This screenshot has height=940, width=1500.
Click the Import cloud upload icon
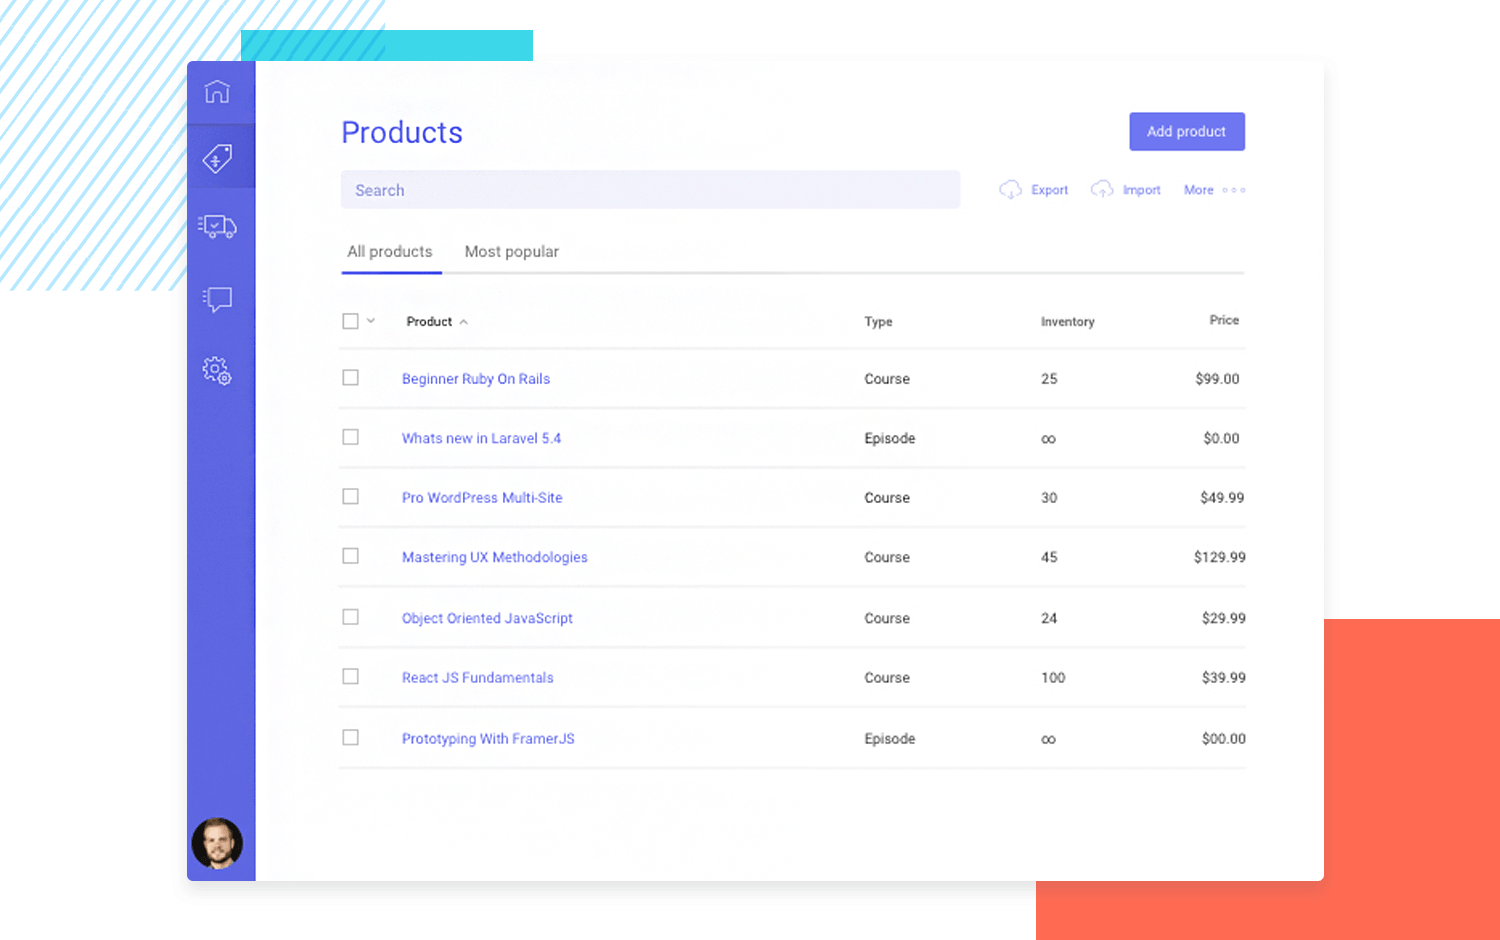pyautogui.click(x=1102, y=190)
